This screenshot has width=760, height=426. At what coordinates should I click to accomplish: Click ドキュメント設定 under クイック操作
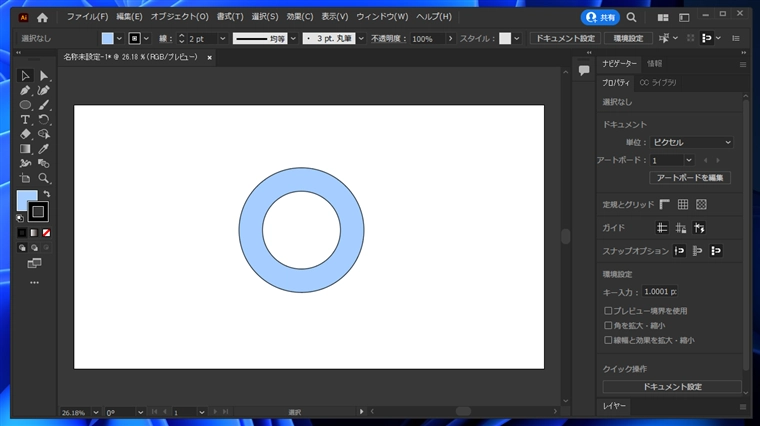672,387
